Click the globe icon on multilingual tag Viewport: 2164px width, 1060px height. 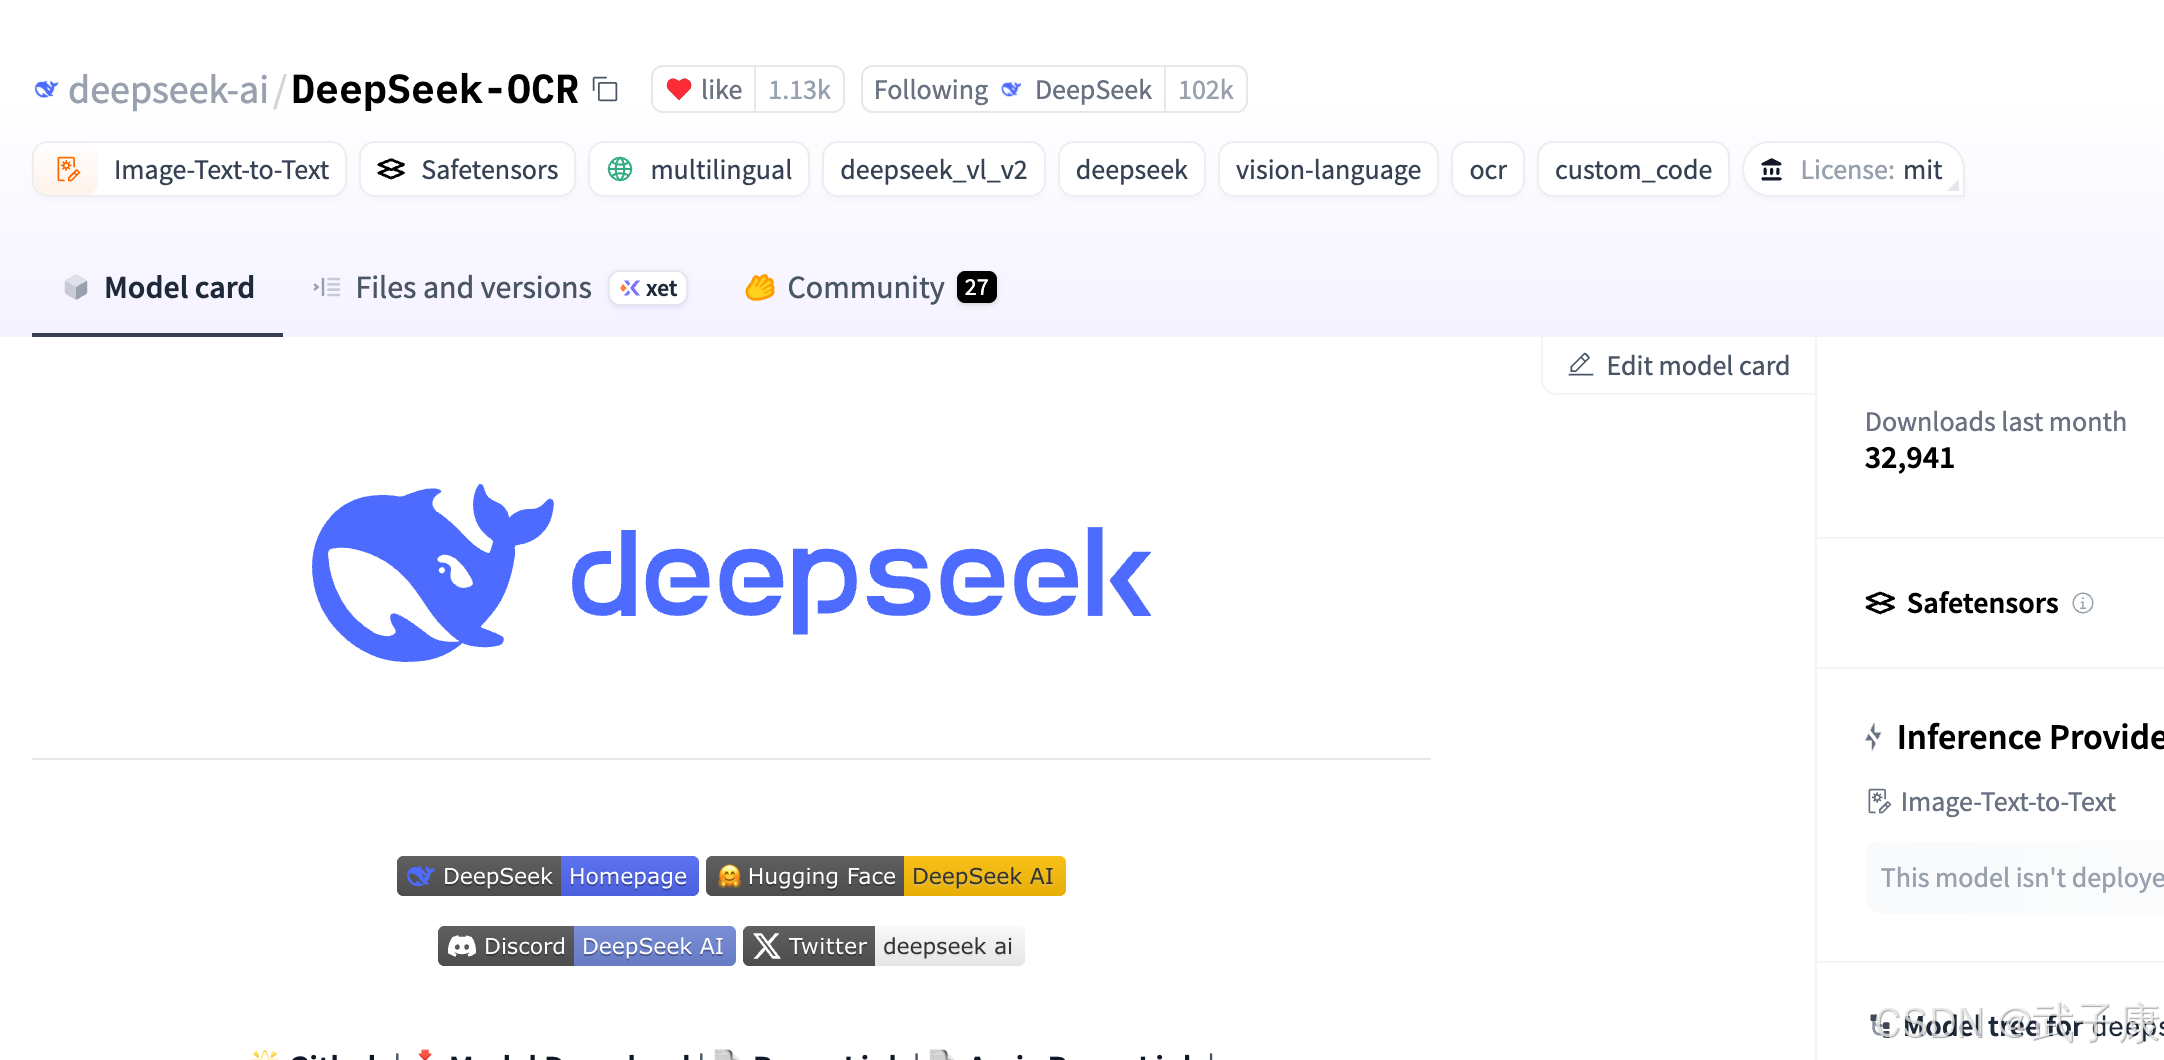click(620, 170)
